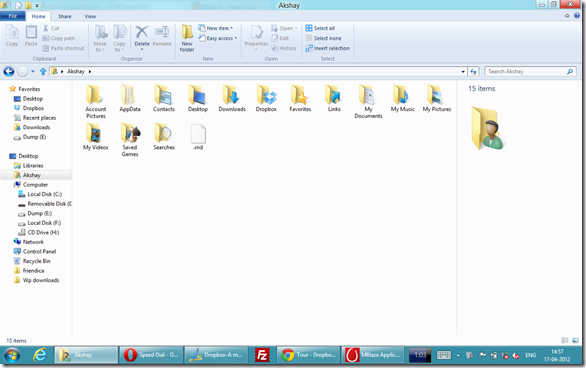Open CD Drive (H:) in navigation pane
The width and height of the screenshot is (586, 368).
coord(39,232)
